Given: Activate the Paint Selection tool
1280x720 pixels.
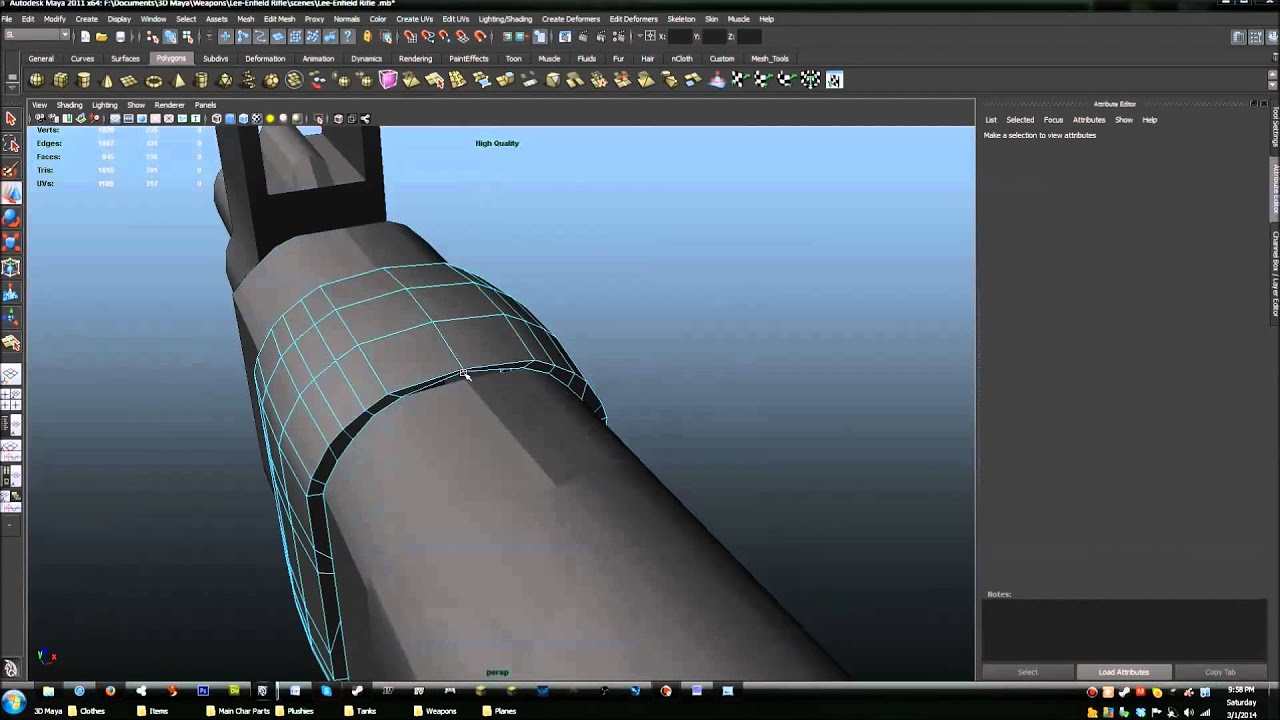Looking at the screenshot, I should tap(11, 170).
